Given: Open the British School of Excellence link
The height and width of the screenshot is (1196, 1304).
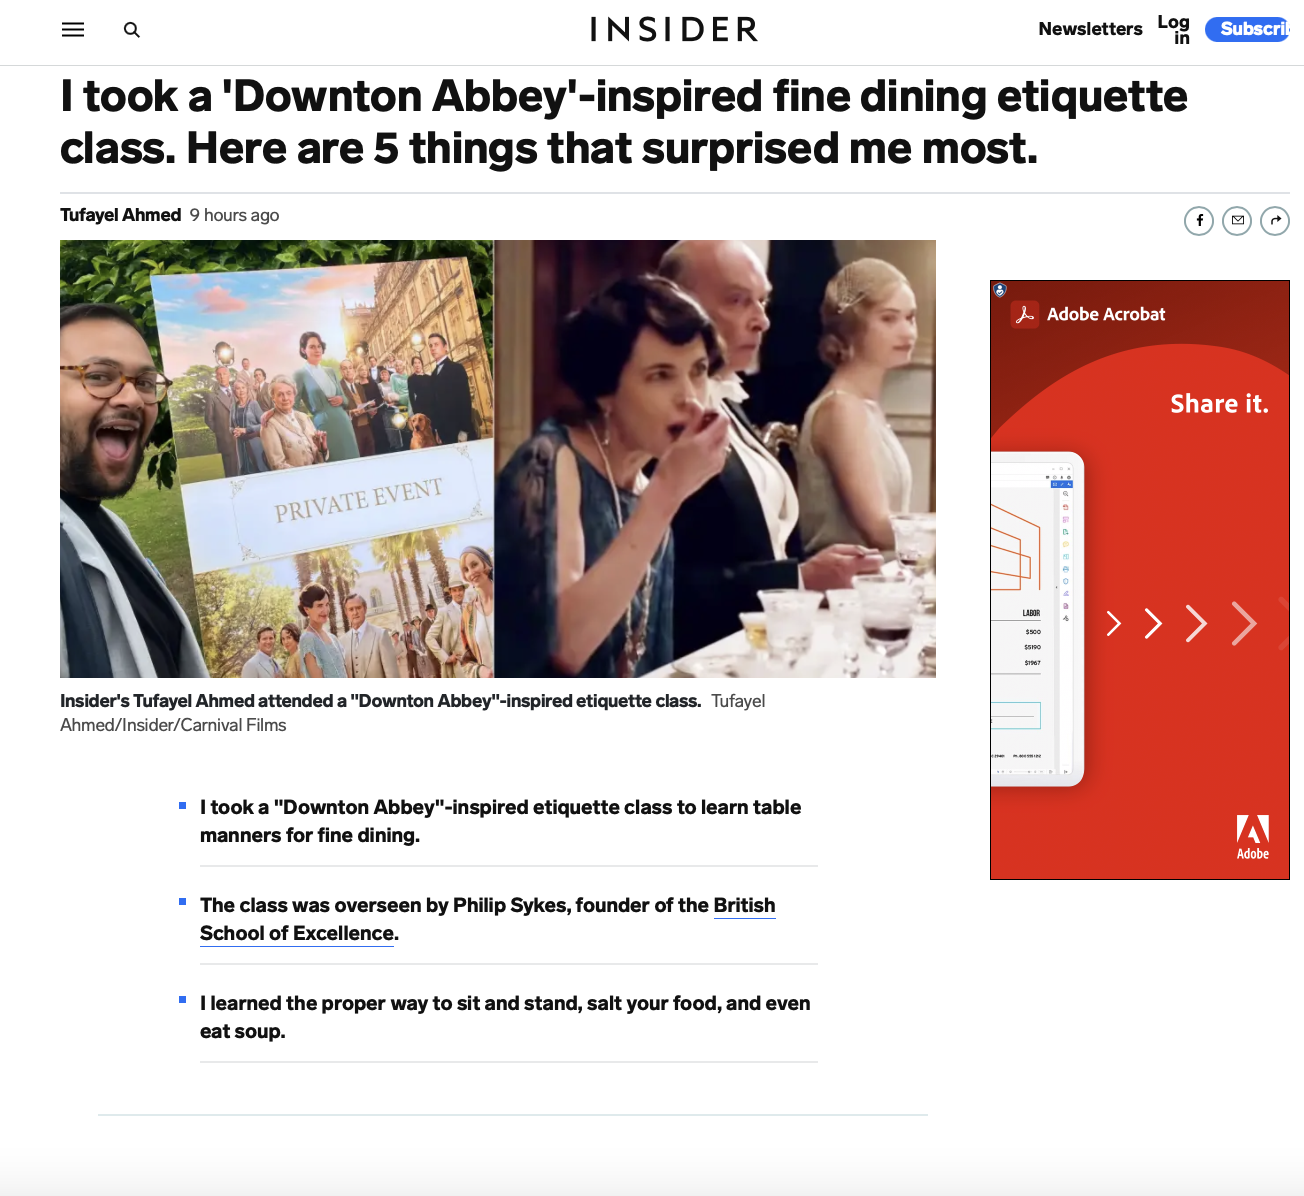Looking at the screenshot, I should click(x=488, y=919).
